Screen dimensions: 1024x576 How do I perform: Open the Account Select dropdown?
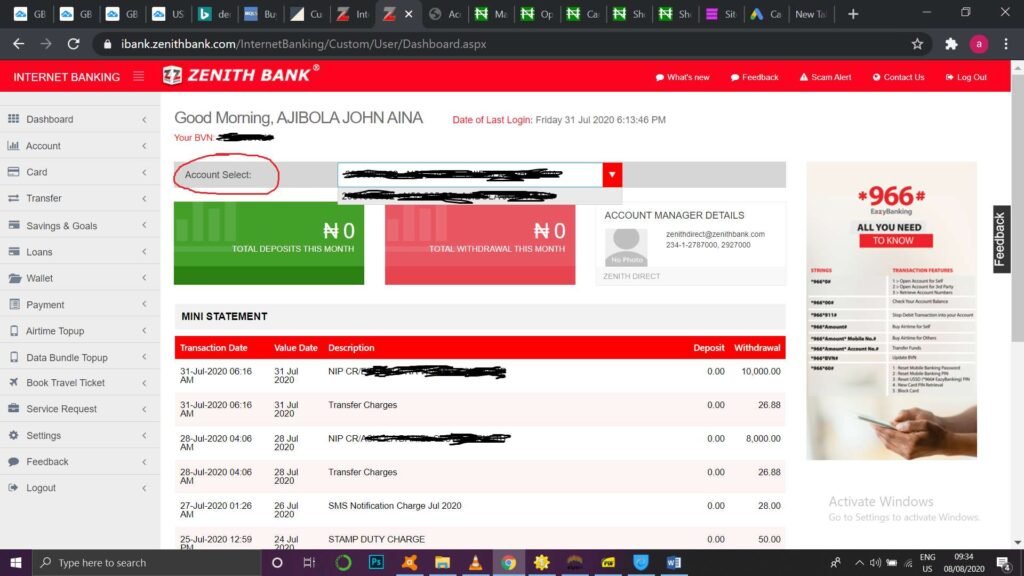coord(611,173)
